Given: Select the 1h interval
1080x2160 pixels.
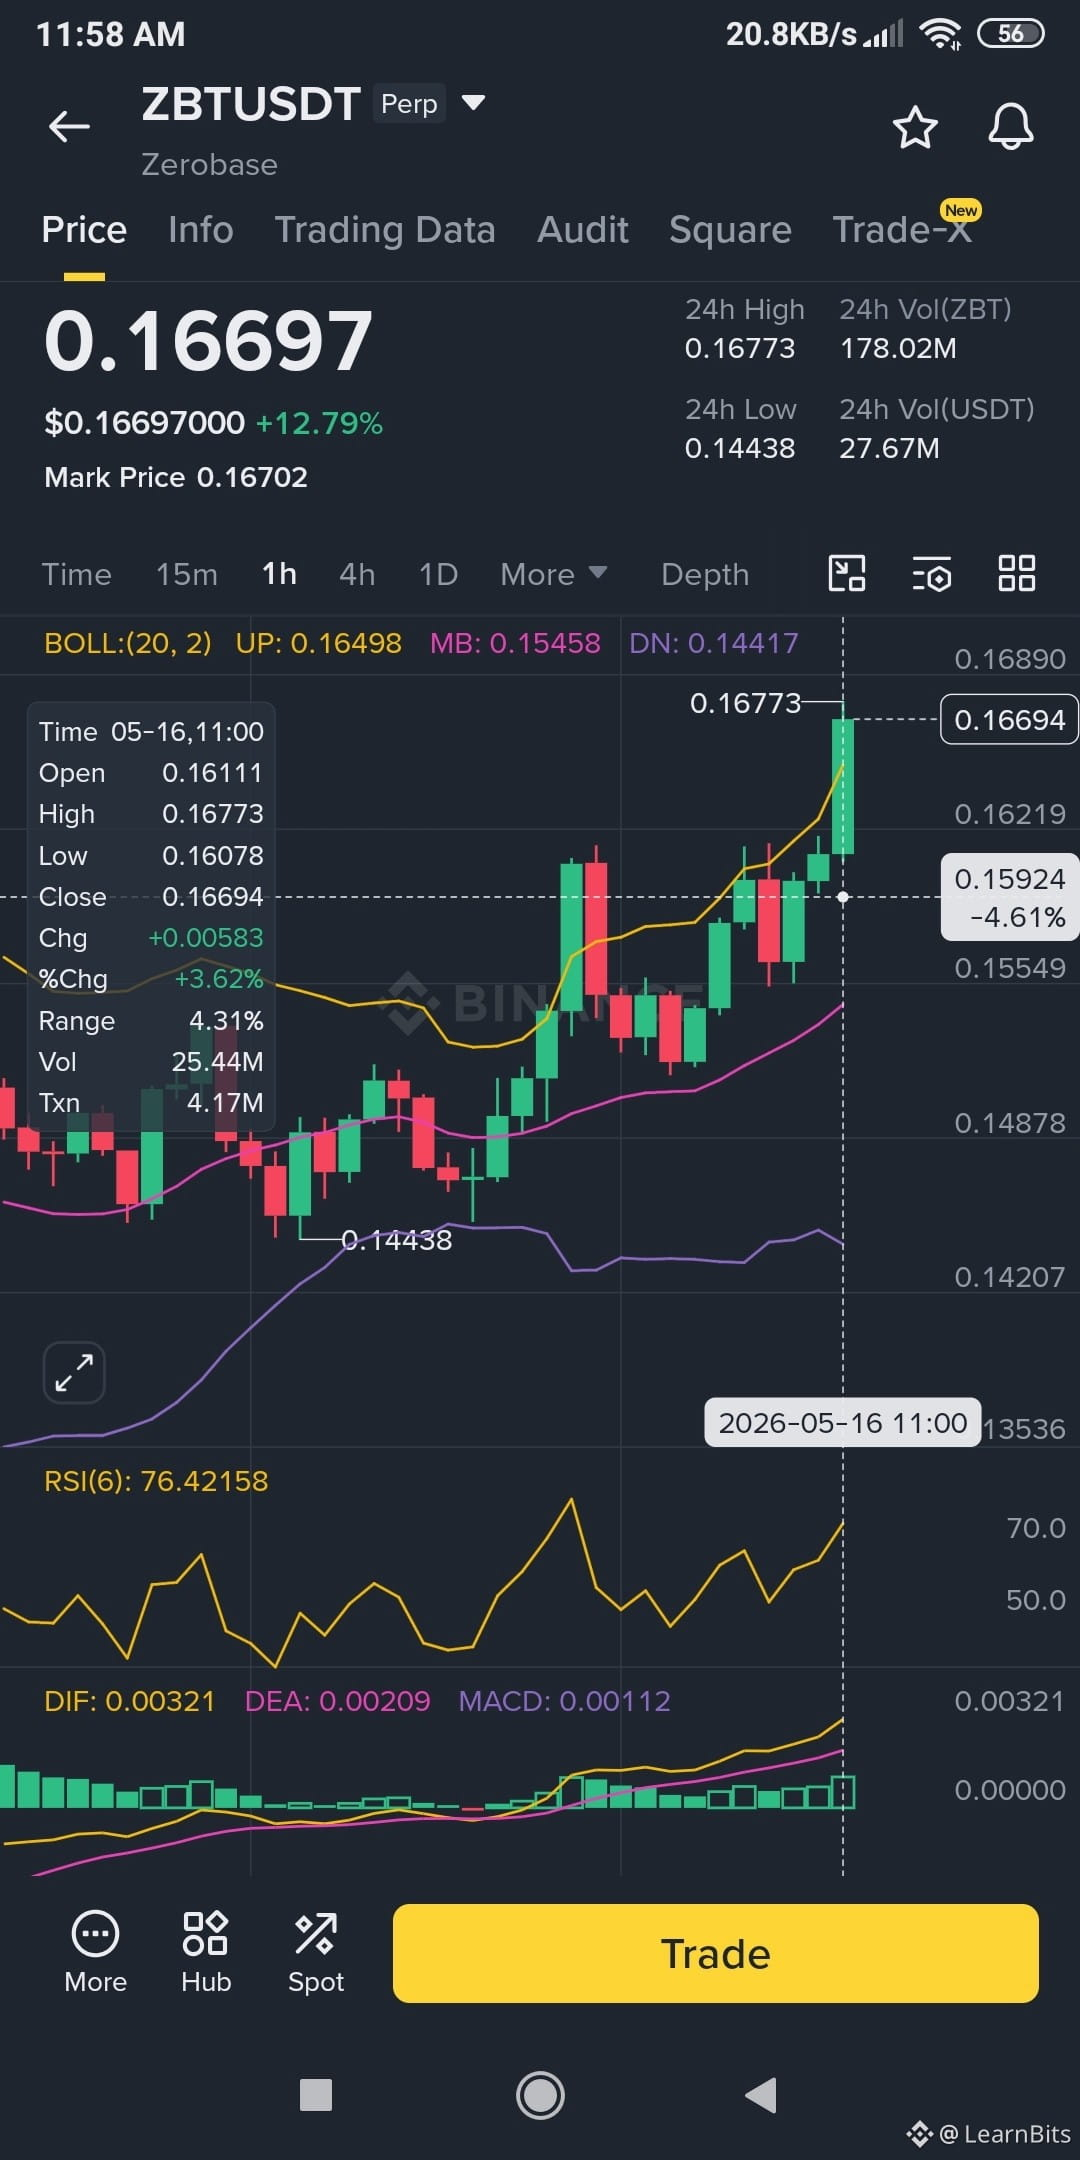Looking at the screenshot, I should point(279,574).
